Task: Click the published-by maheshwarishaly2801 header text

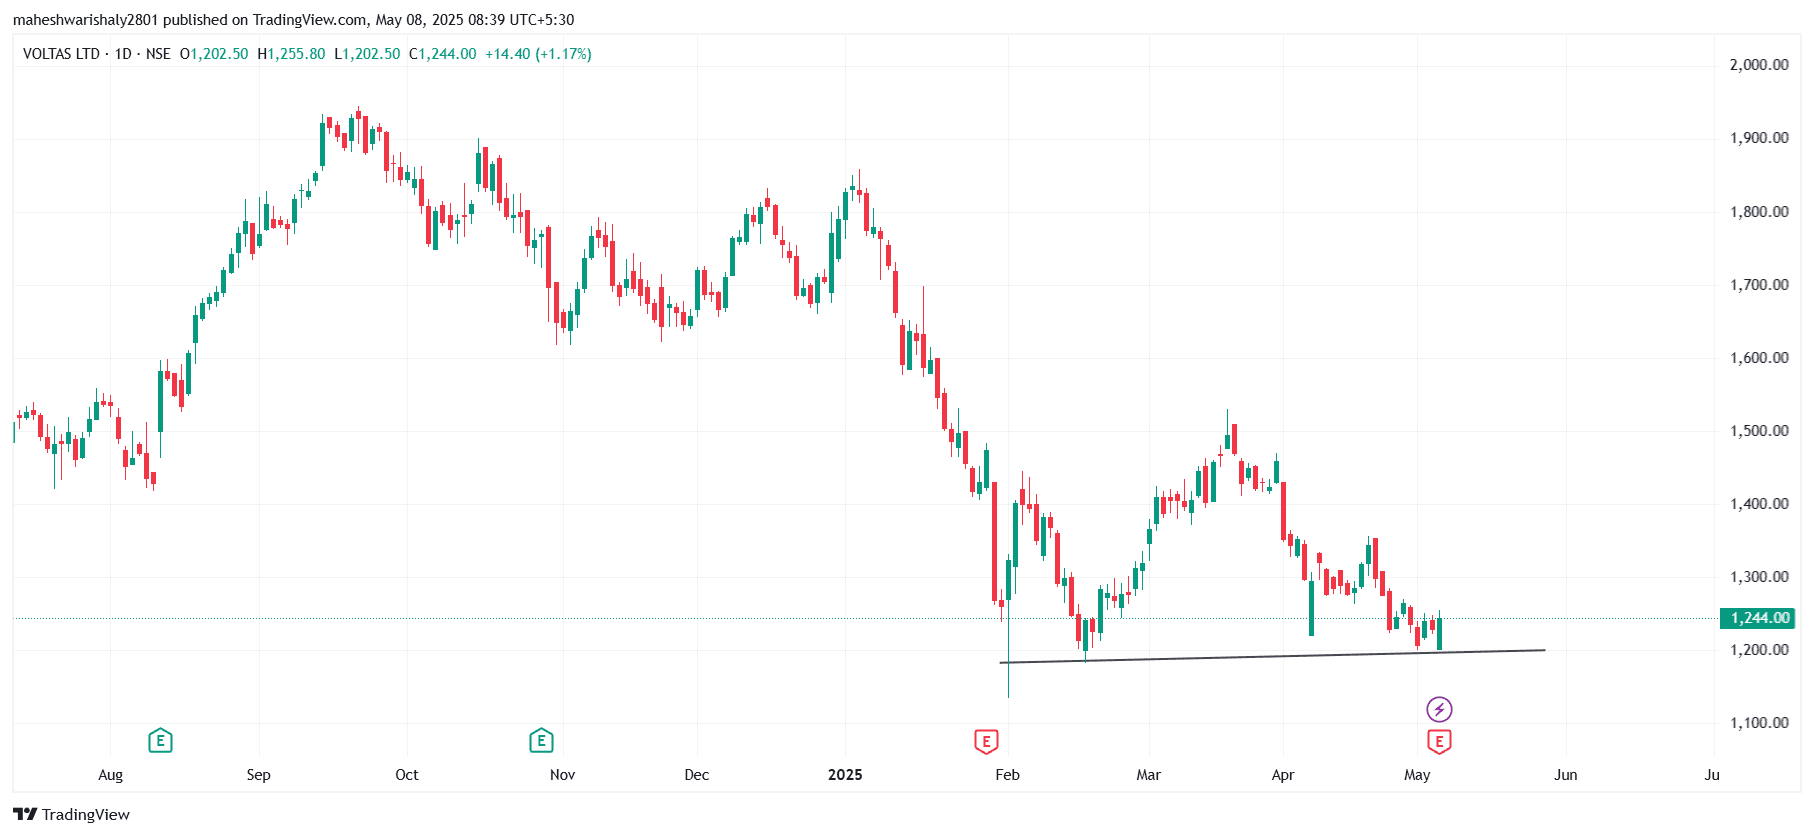Action: coord(293,20)
